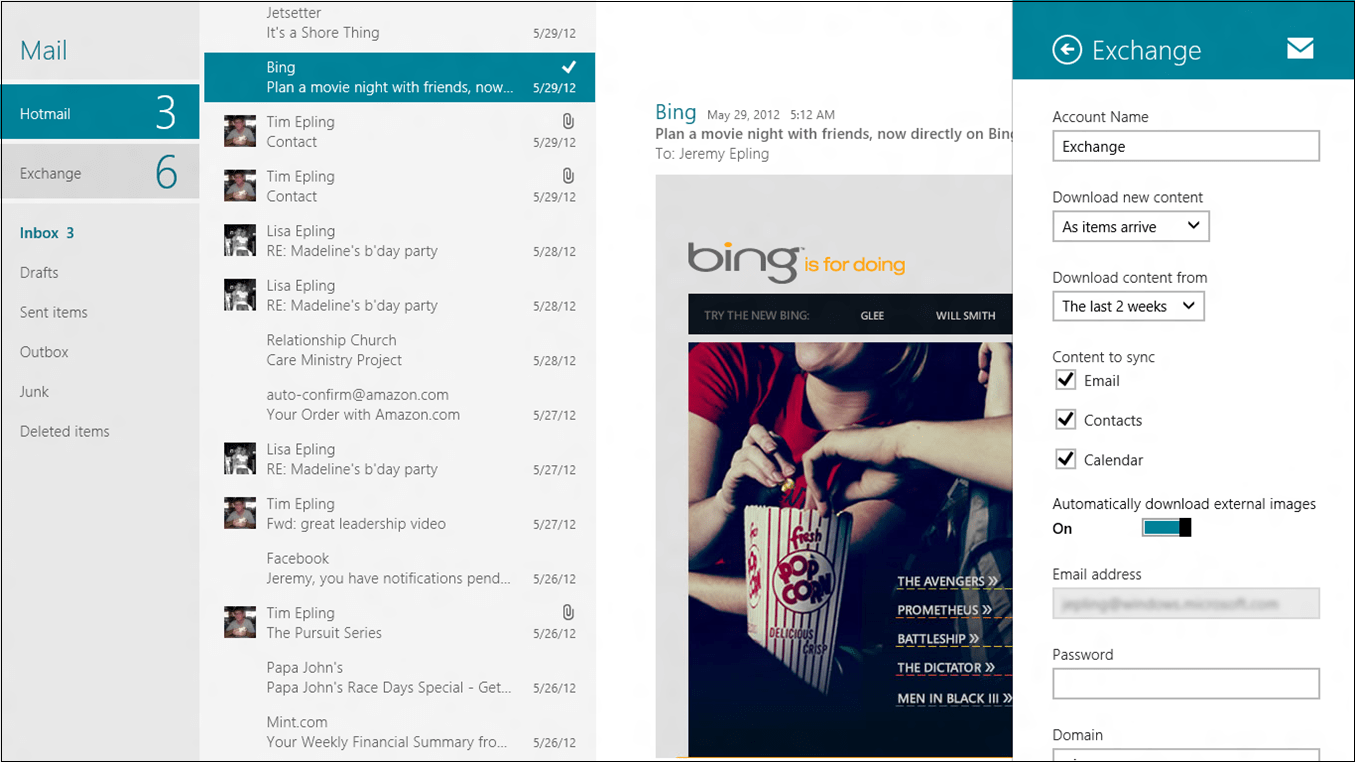Screen dimensions: 1355x762
Task: Uncheck the Contacts sync checkbox
Action: (1066, 420)
